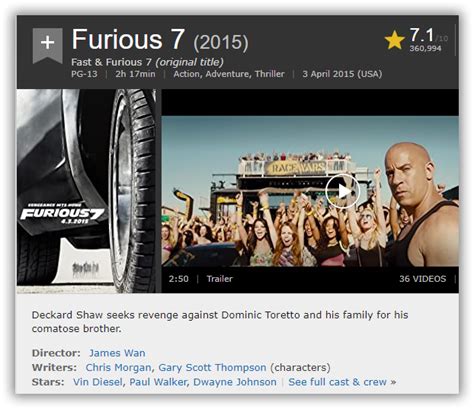
Task: Open Vin Diesel's profile link
Action: (x=98, y=382)
